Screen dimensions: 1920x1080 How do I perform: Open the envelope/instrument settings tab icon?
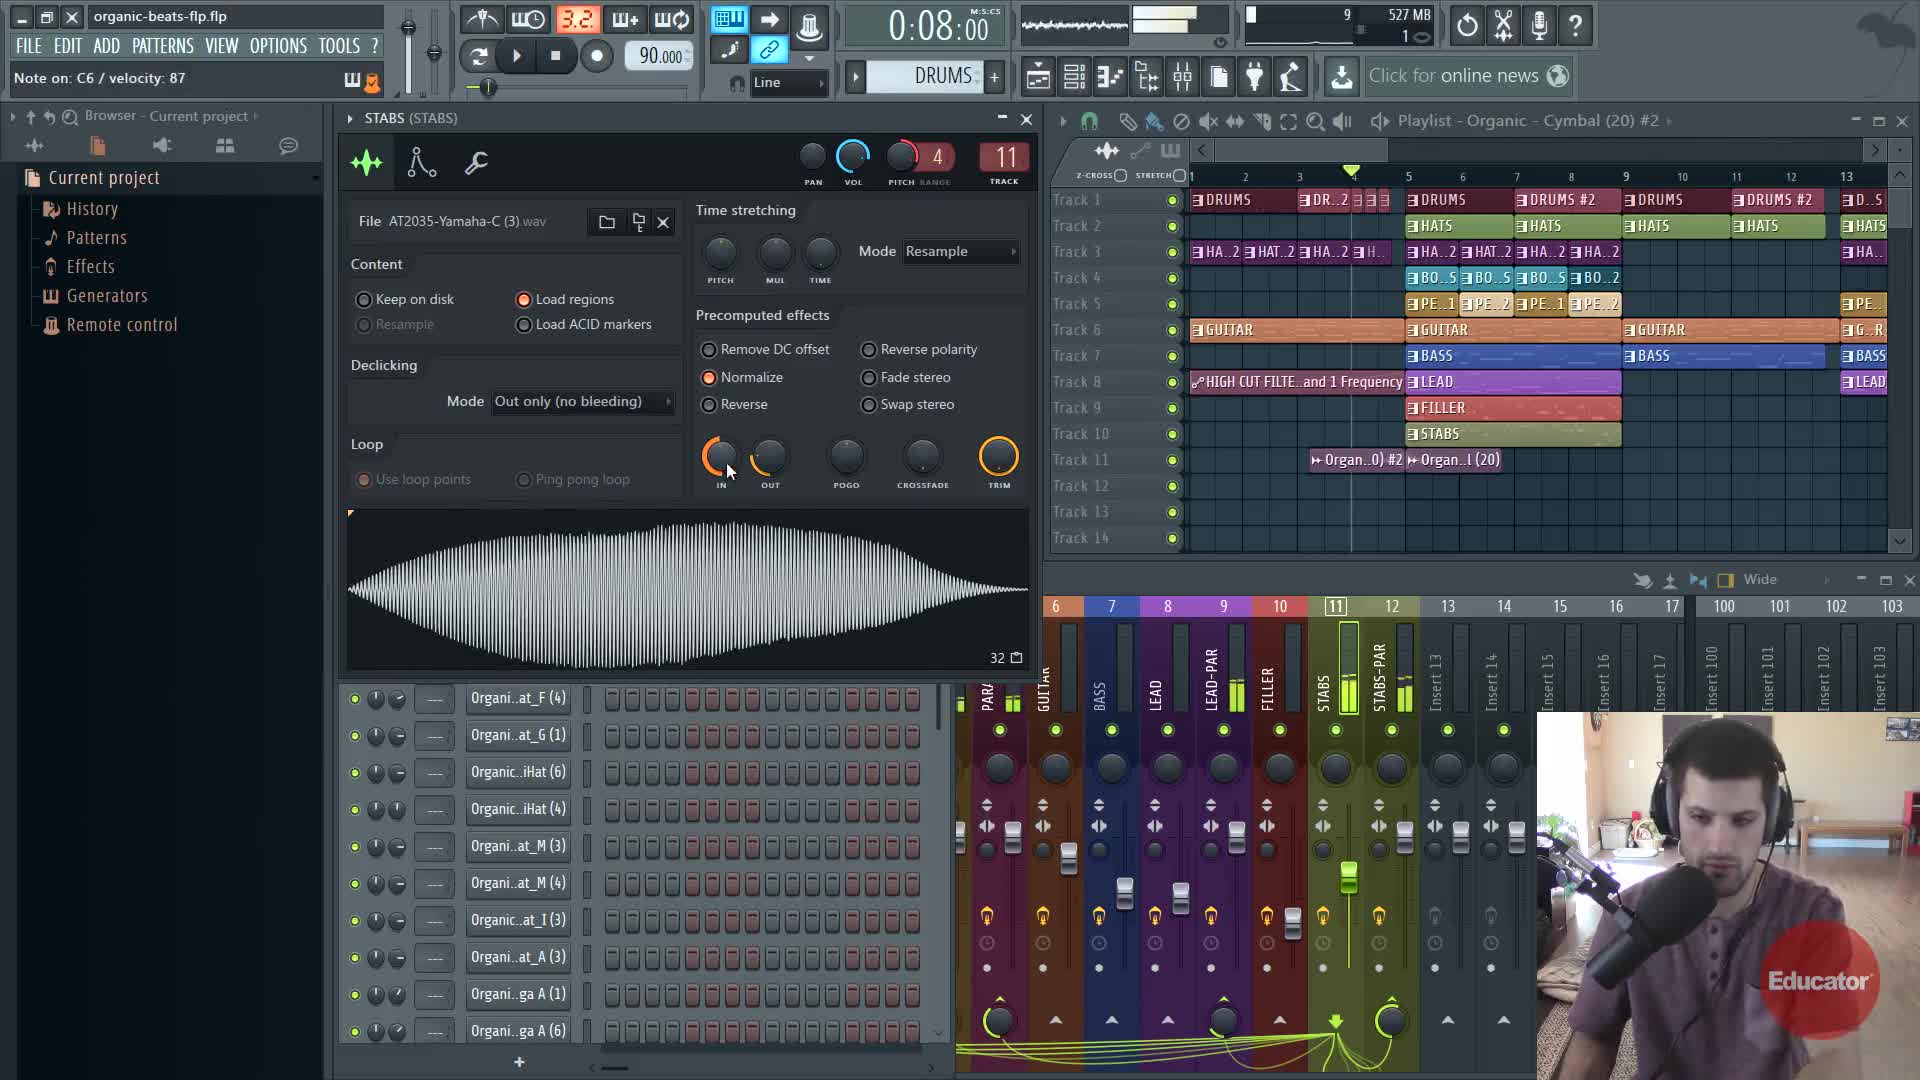pyautogui.click(x=421, y=162)
